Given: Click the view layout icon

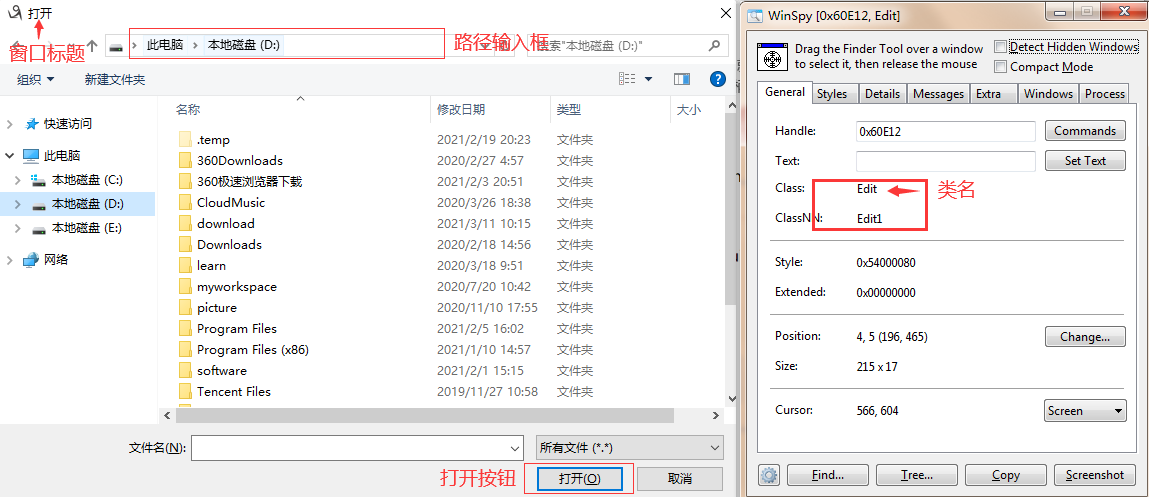Looking at the screenshot, I should point(627,79).
